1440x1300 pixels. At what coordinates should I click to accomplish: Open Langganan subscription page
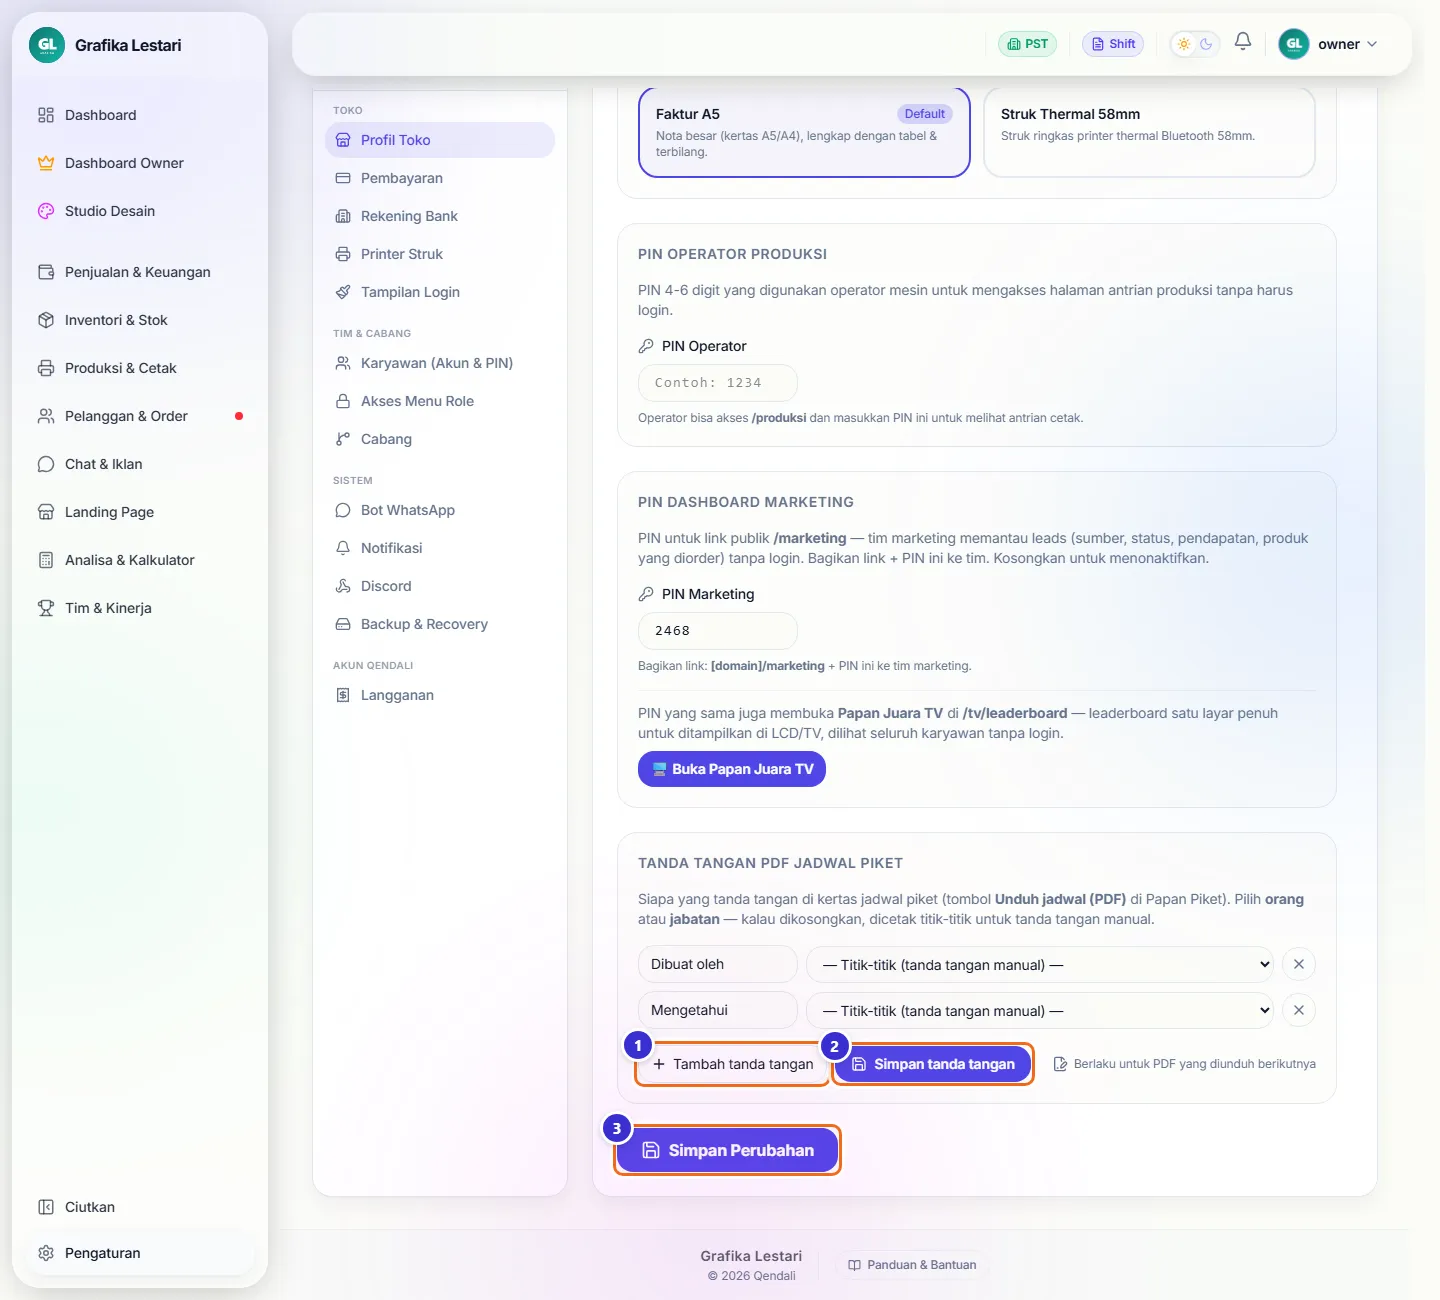[x=440, y=695]
